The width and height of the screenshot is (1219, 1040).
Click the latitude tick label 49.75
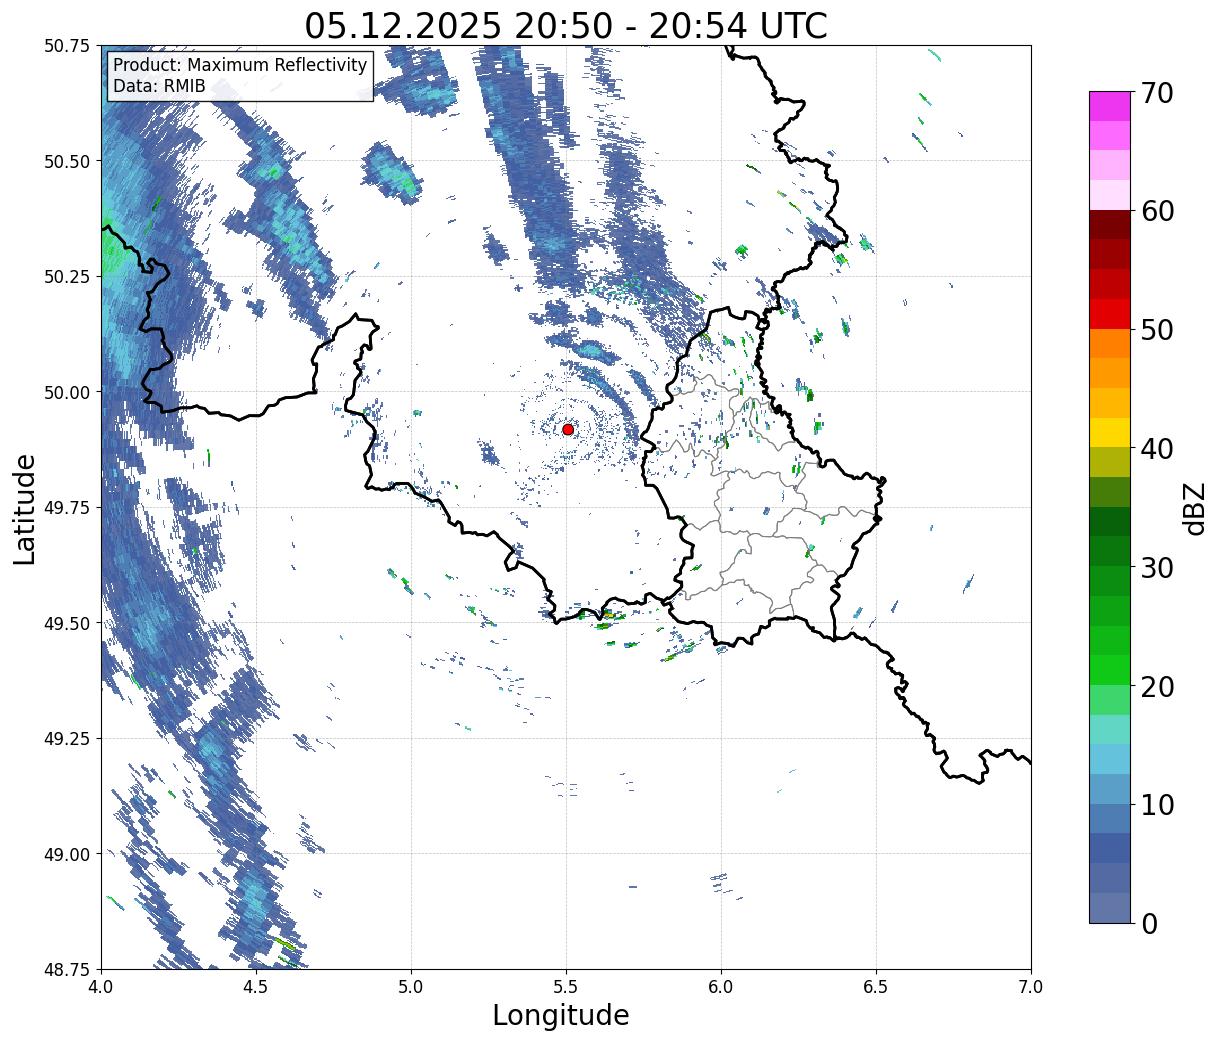click(x=69, y=508)
